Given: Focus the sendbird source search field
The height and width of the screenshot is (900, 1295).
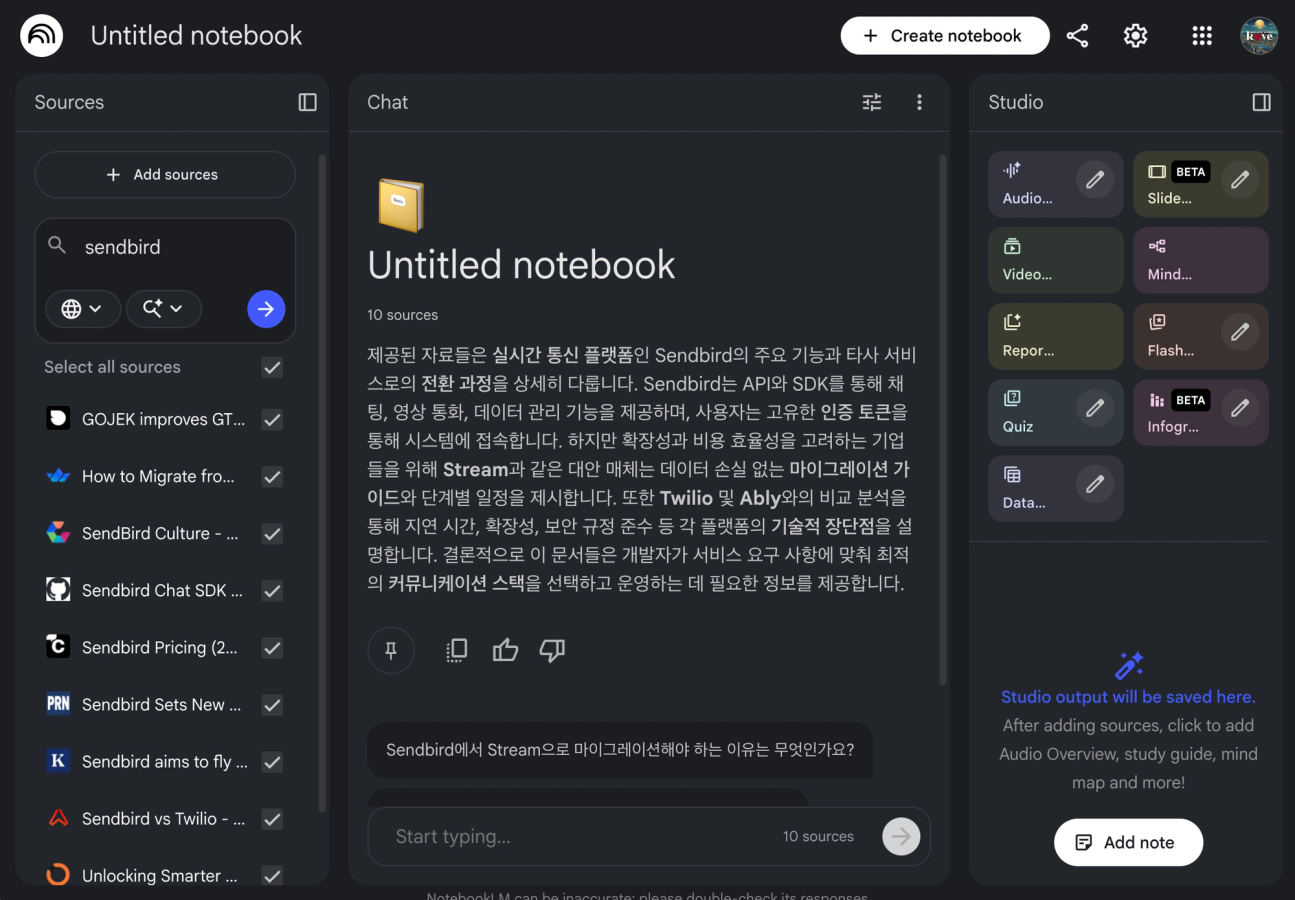Looking at the screenshot, I should pyautogui.click(x=165, y=247).
